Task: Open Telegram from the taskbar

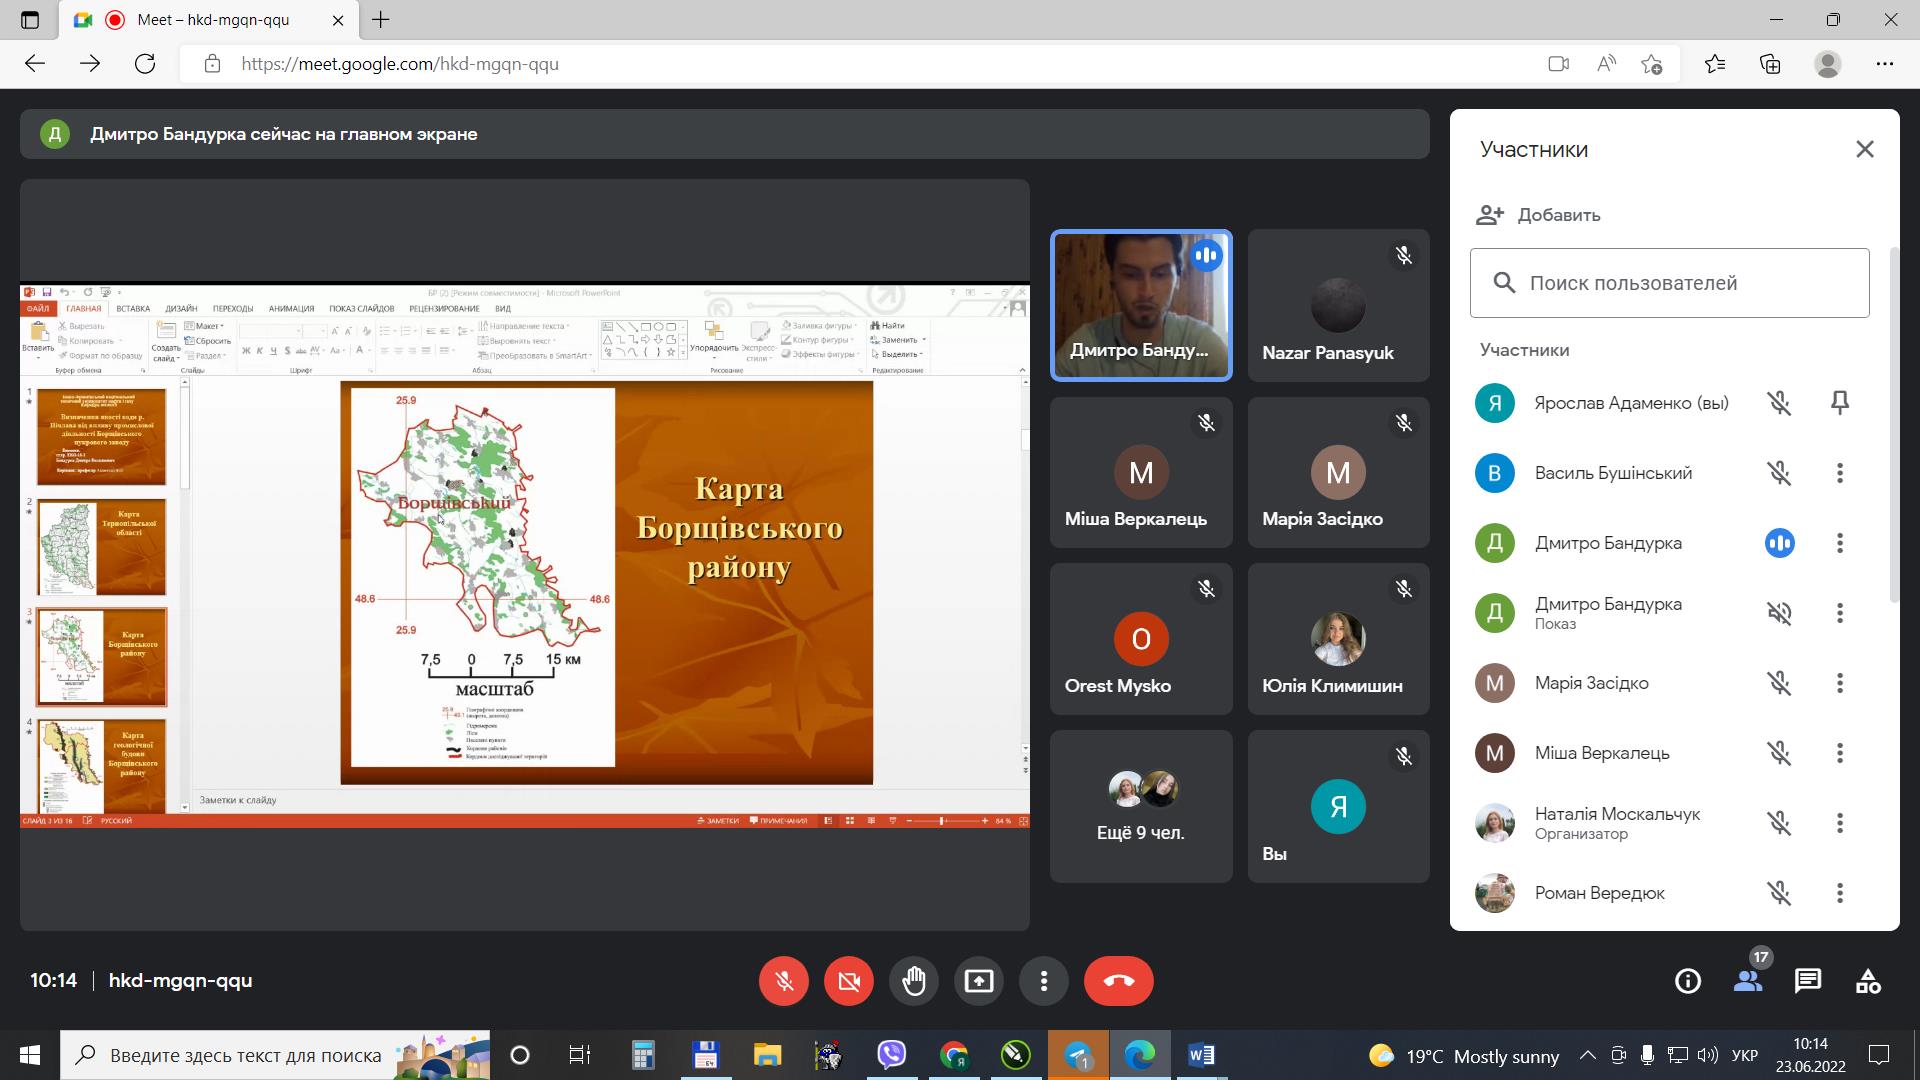Action: coord(1077,1055)
